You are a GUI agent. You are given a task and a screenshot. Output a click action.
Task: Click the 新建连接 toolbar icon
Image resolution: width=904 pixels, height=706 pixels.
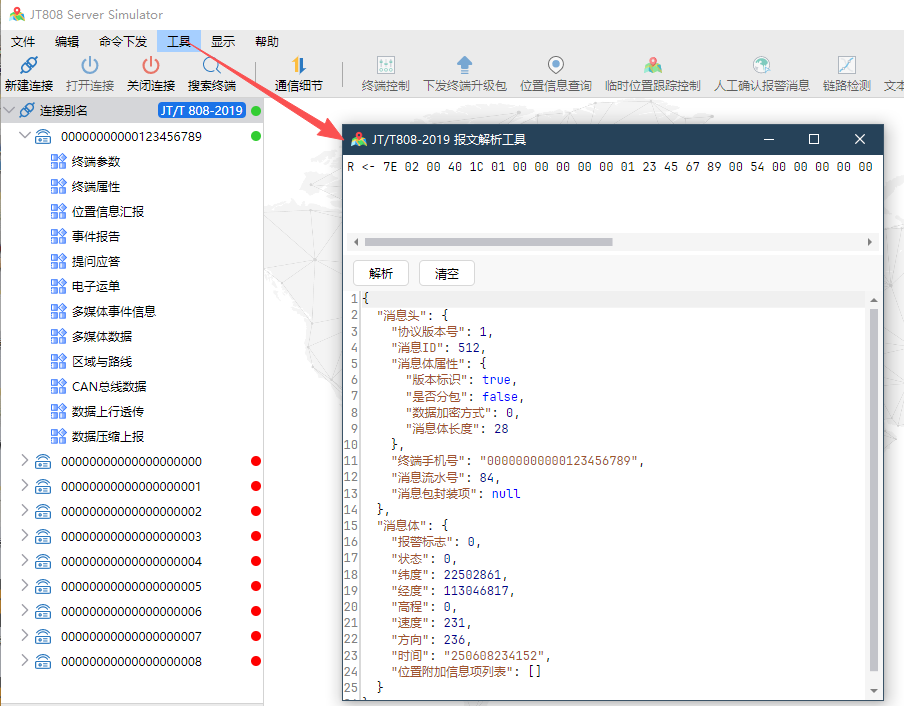point(28,66)
